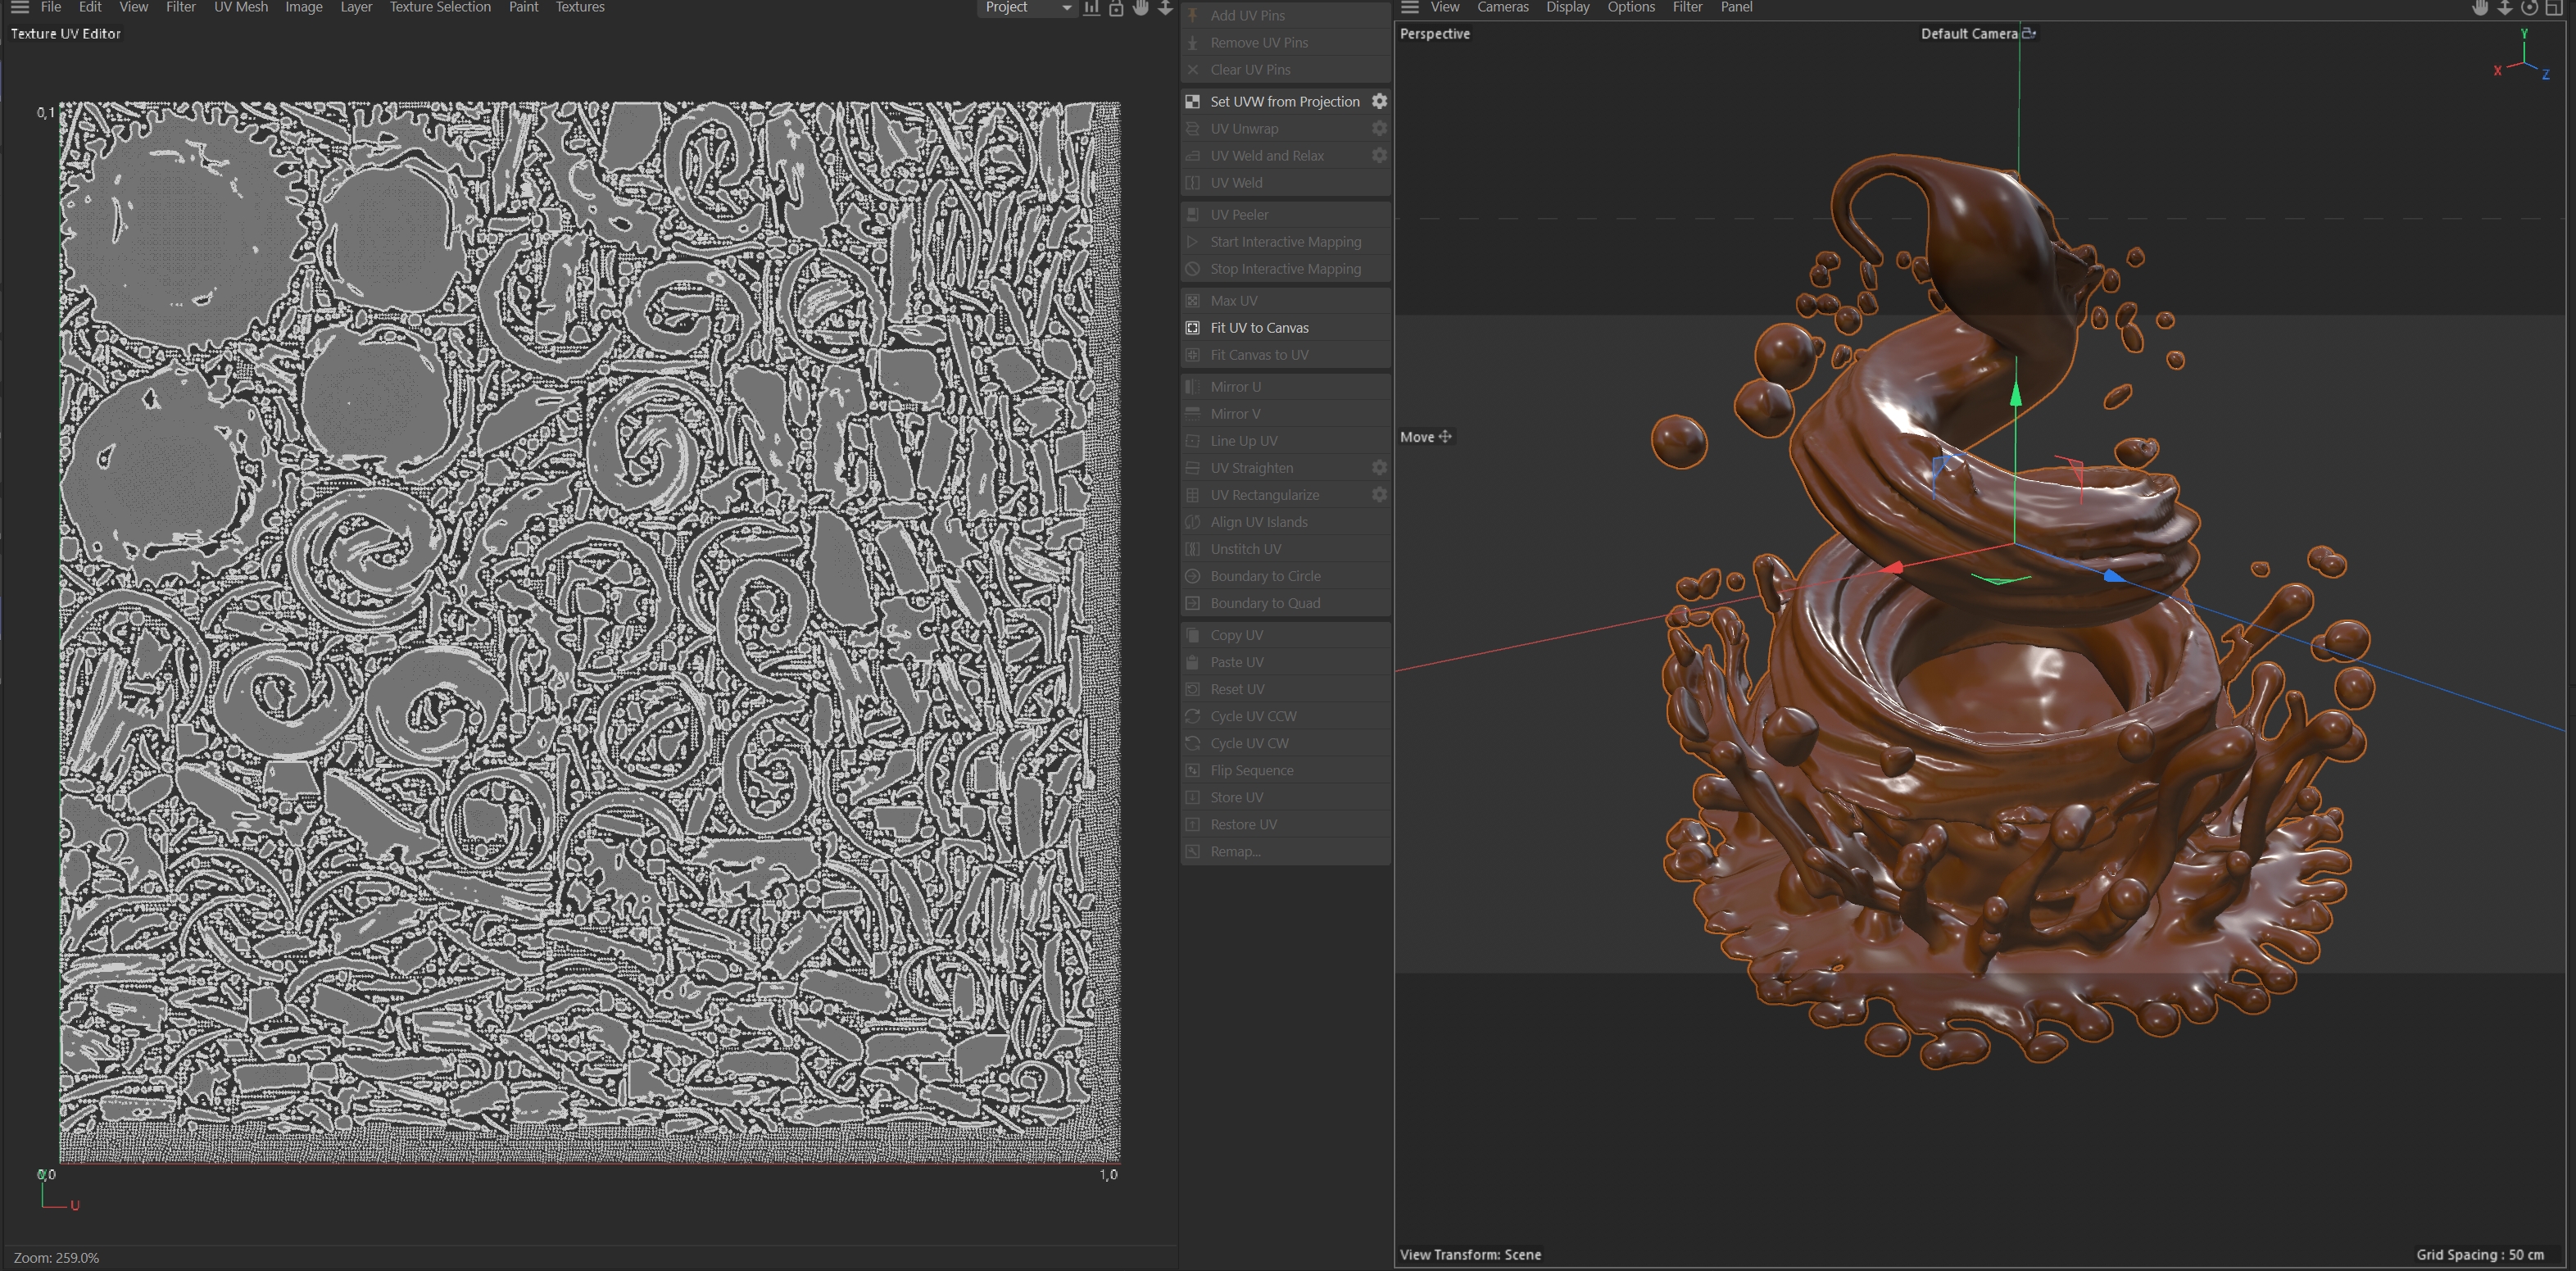Open Set UVW from Projection settings gear

tap(1379, 101)
